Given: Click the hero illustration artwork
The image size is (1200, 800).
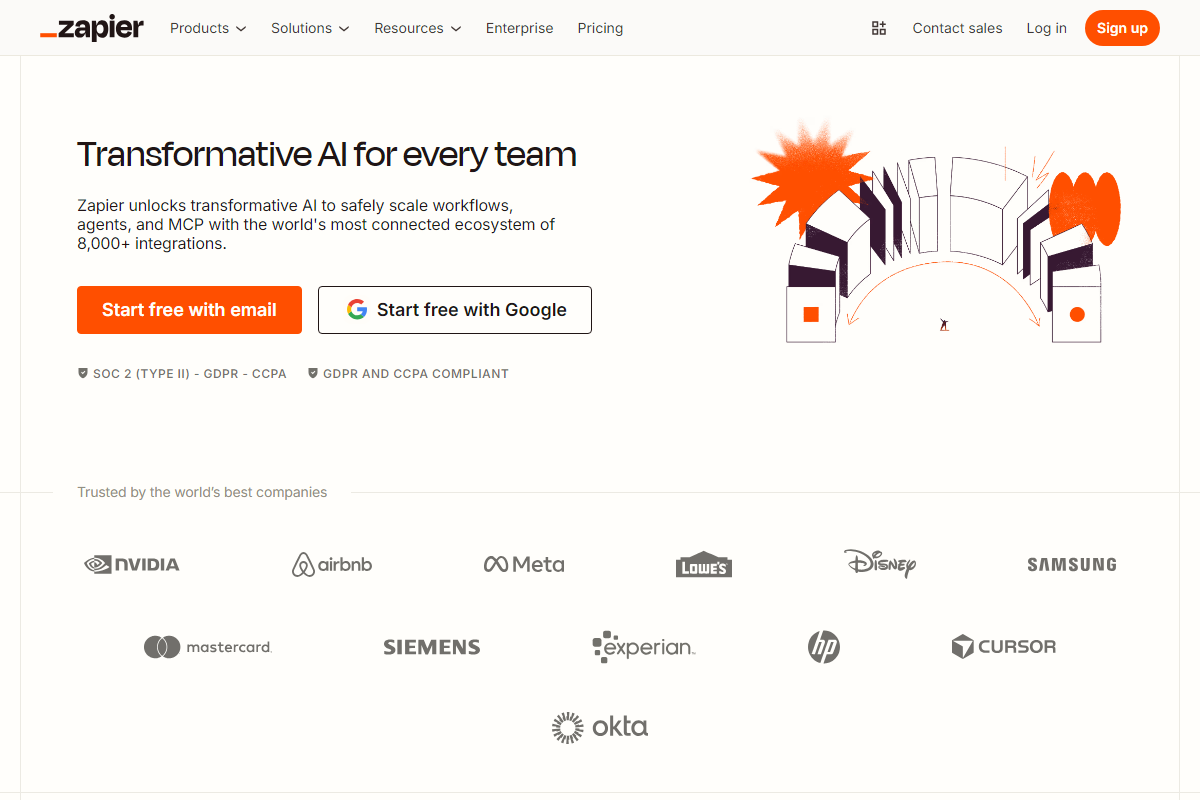Looking at the screenshot, I should click(x=940, y=230).
